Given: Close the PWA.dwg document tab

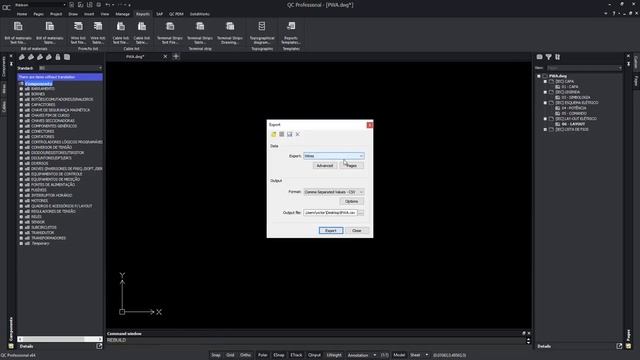Looking at the screenshot, I should pyautogui.click(x=165, y=56).
